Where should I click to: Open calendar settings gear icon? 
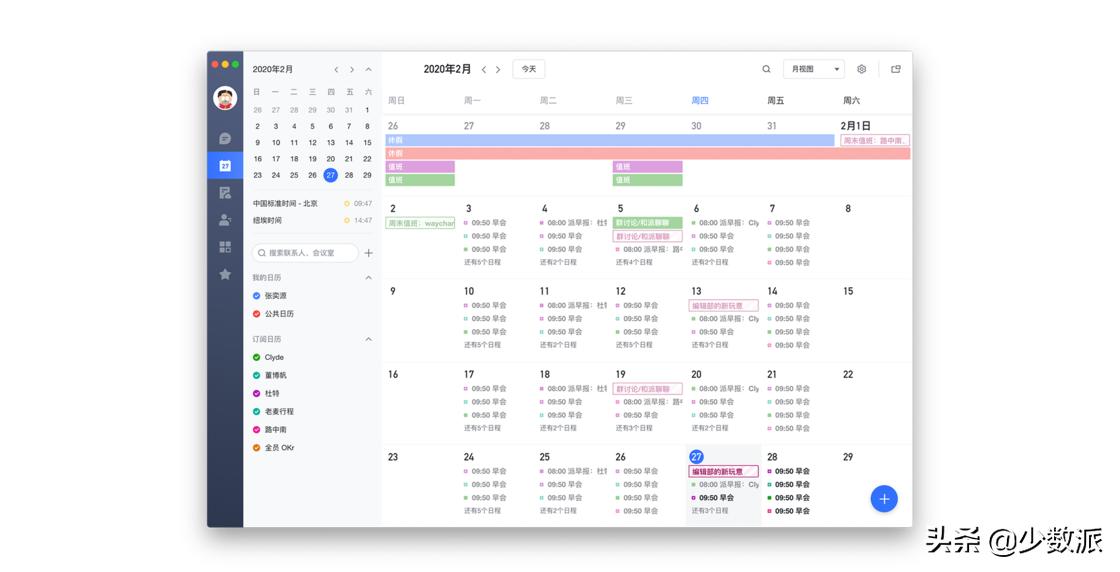(861, 69)
